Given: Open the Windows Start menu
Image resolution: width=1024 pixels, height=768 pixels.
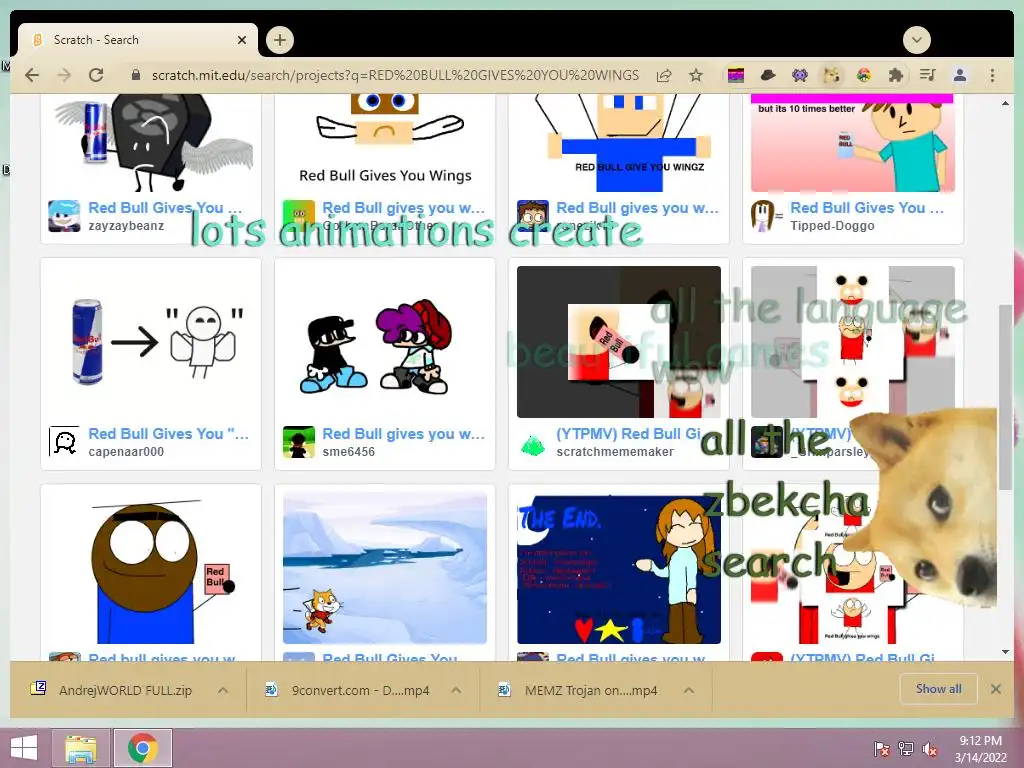Looking at the screenshot, I should click(24, 748).
